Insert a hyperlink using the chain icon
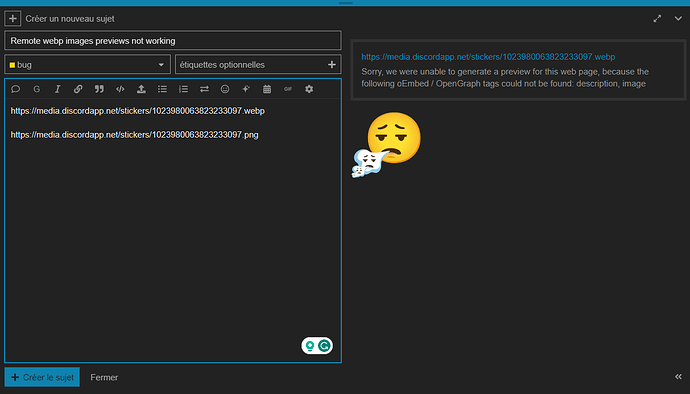The width and height of the screenshot is (690, 394). tap(78, 89)
